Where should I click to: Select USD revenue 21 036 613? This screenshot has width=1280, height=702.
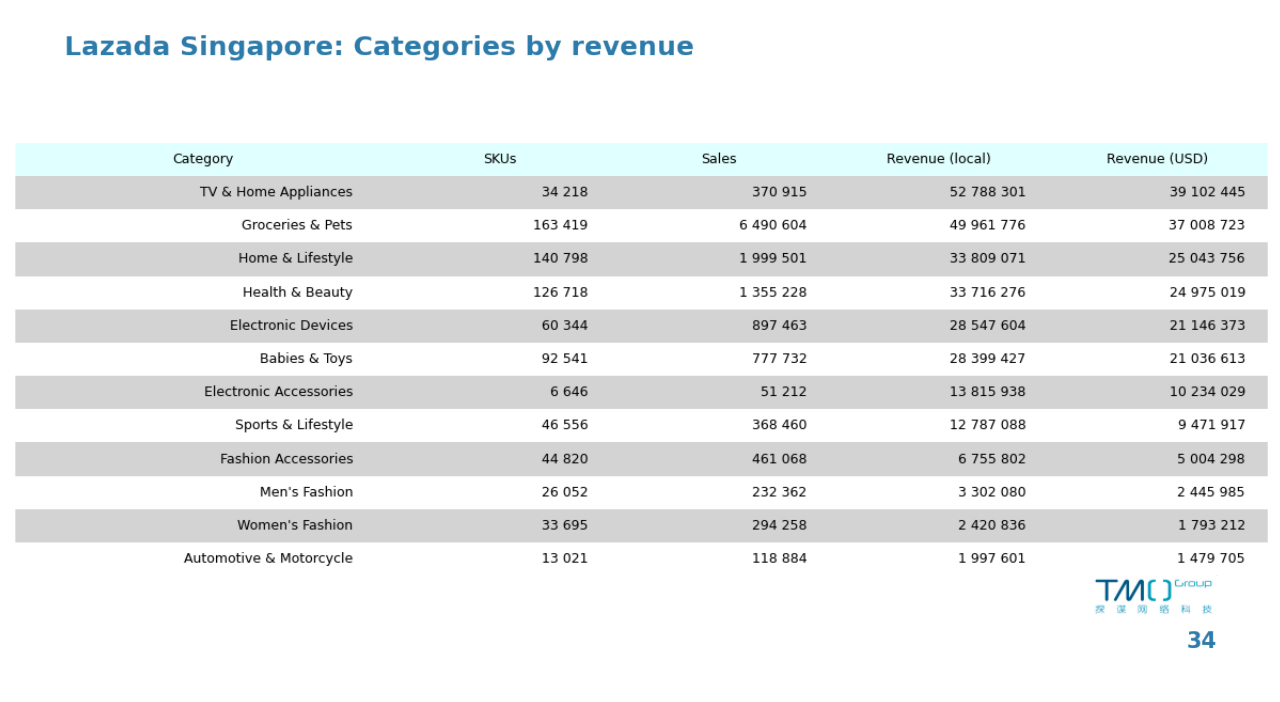[x=1207, y=358]
